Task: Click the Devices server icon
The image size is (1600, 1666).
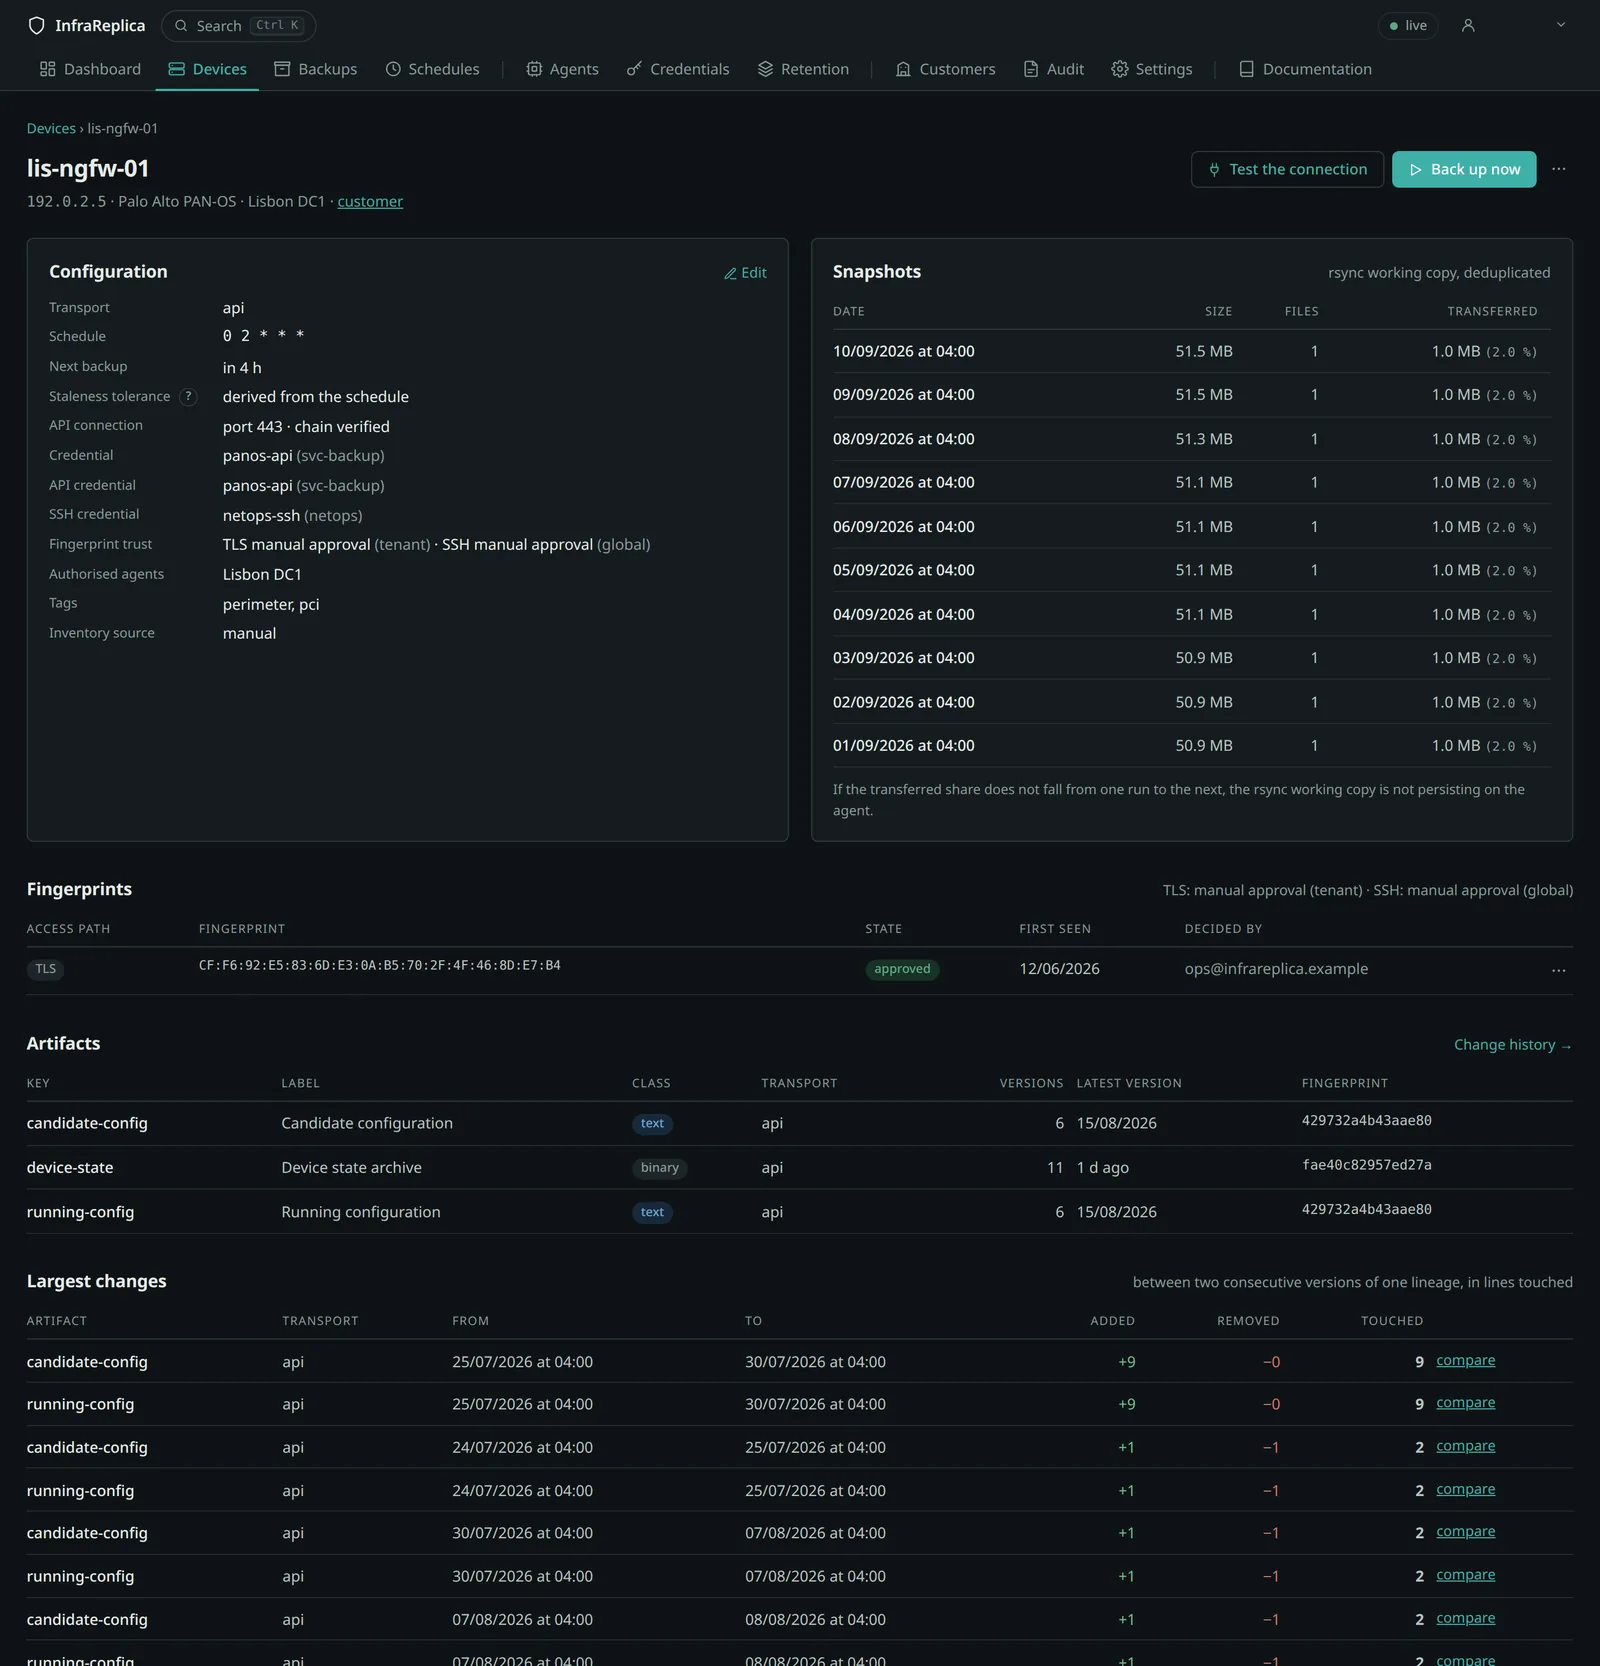Action: pyautogui.click(x=177, y=69)
